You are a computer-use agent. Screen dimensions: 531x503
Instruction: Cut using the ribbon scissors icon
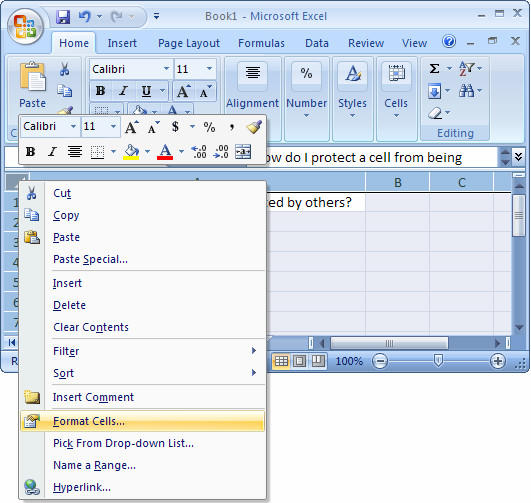pyautogui.click(x=64, y=69)
